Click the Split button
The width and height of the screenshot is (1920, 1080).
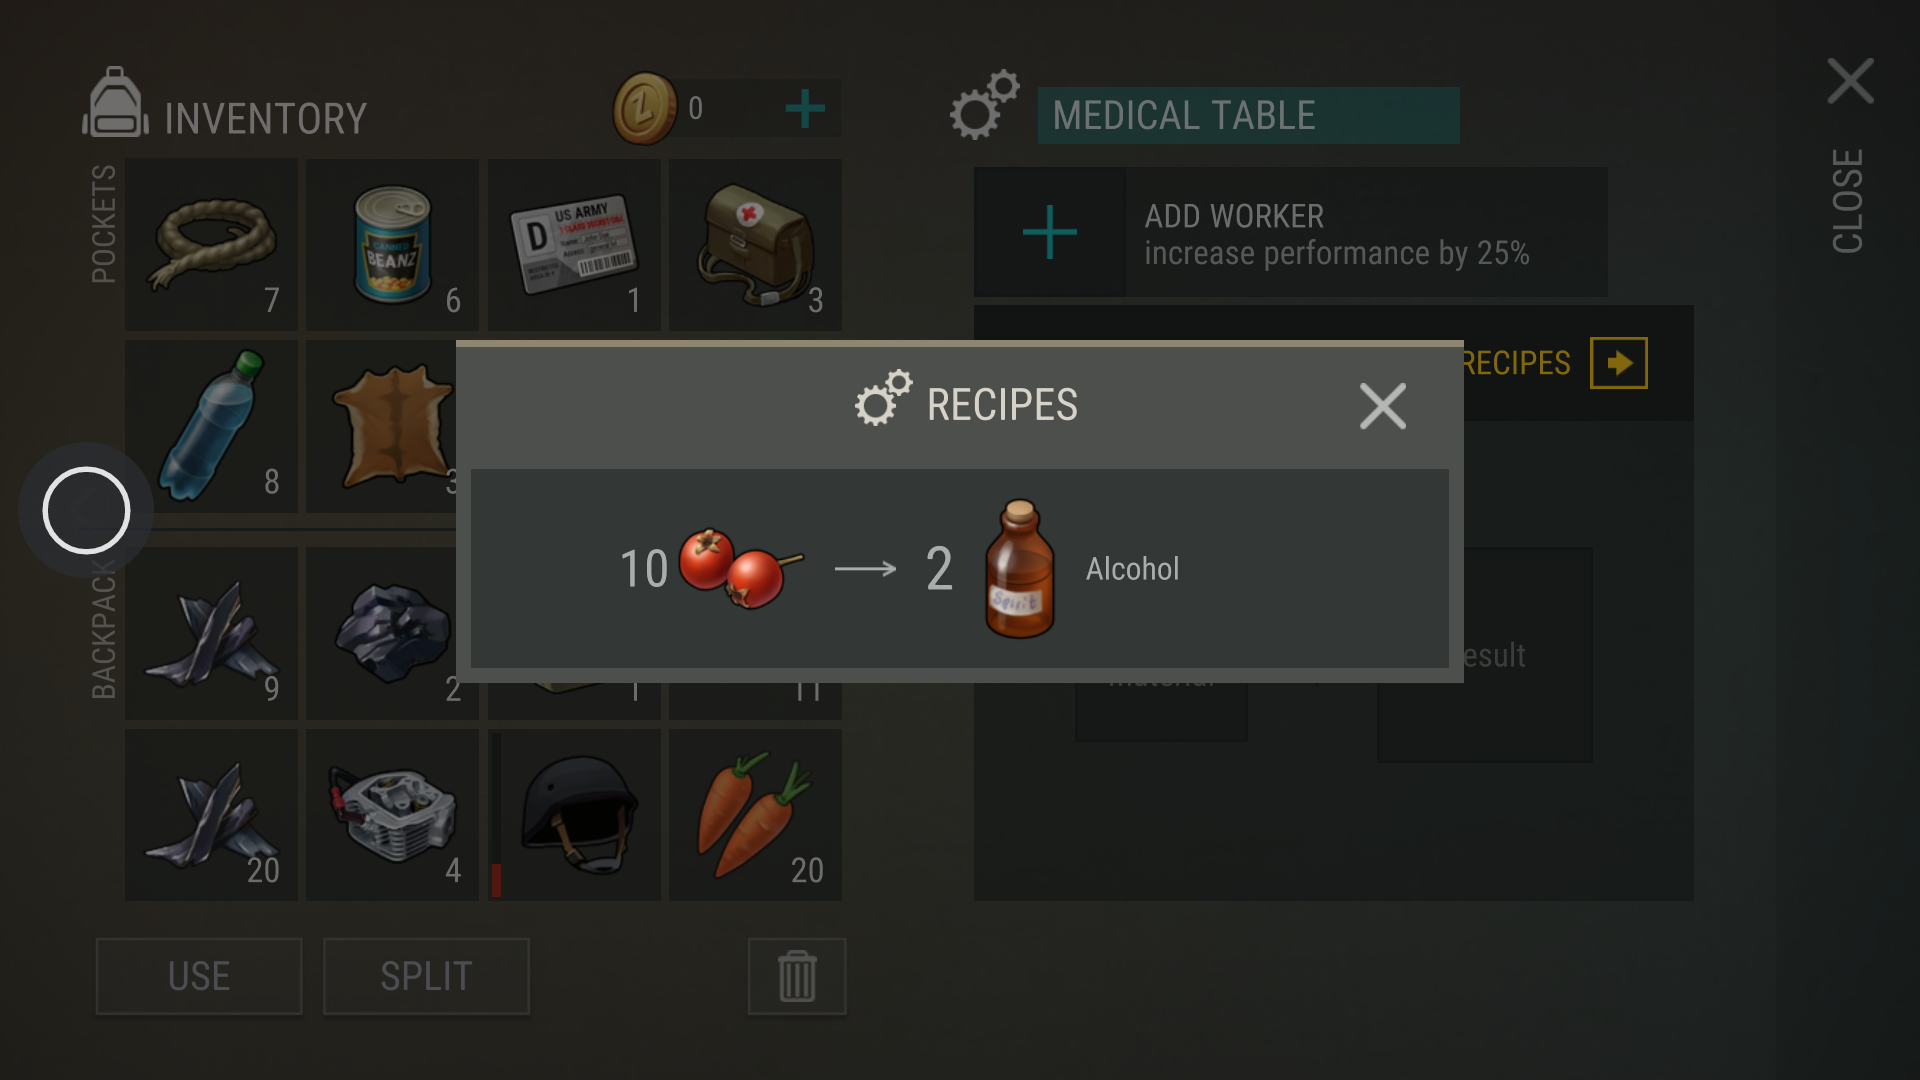[426, 976]
